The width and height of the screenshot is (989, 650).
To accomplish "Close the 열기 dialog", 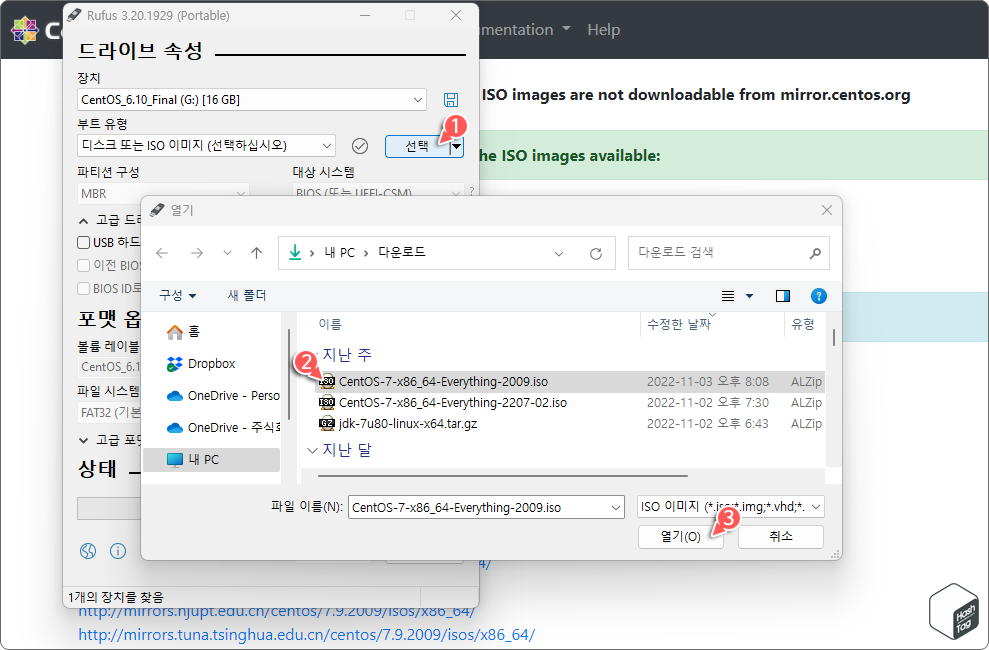I will tap(827, 210).
